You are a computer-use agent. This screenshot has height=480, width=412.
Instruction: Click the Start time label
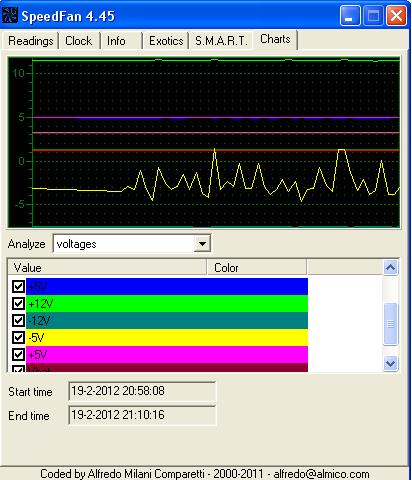(30, 392)
